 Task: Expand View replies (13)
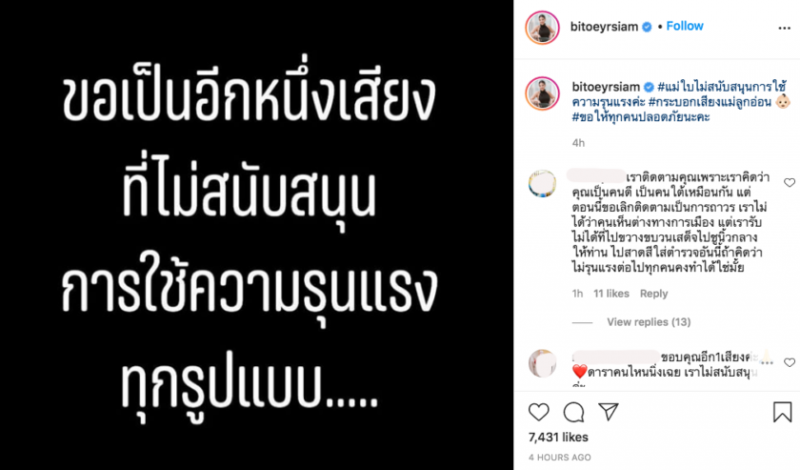pyautogui.click(x=648, y=322)
